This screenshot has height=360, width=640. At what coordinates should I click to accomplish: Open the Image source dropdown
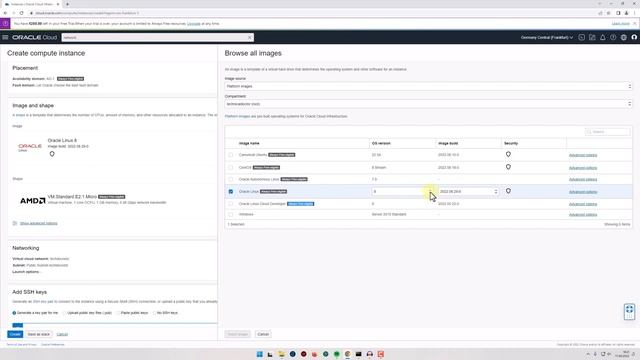pos(428,86)
